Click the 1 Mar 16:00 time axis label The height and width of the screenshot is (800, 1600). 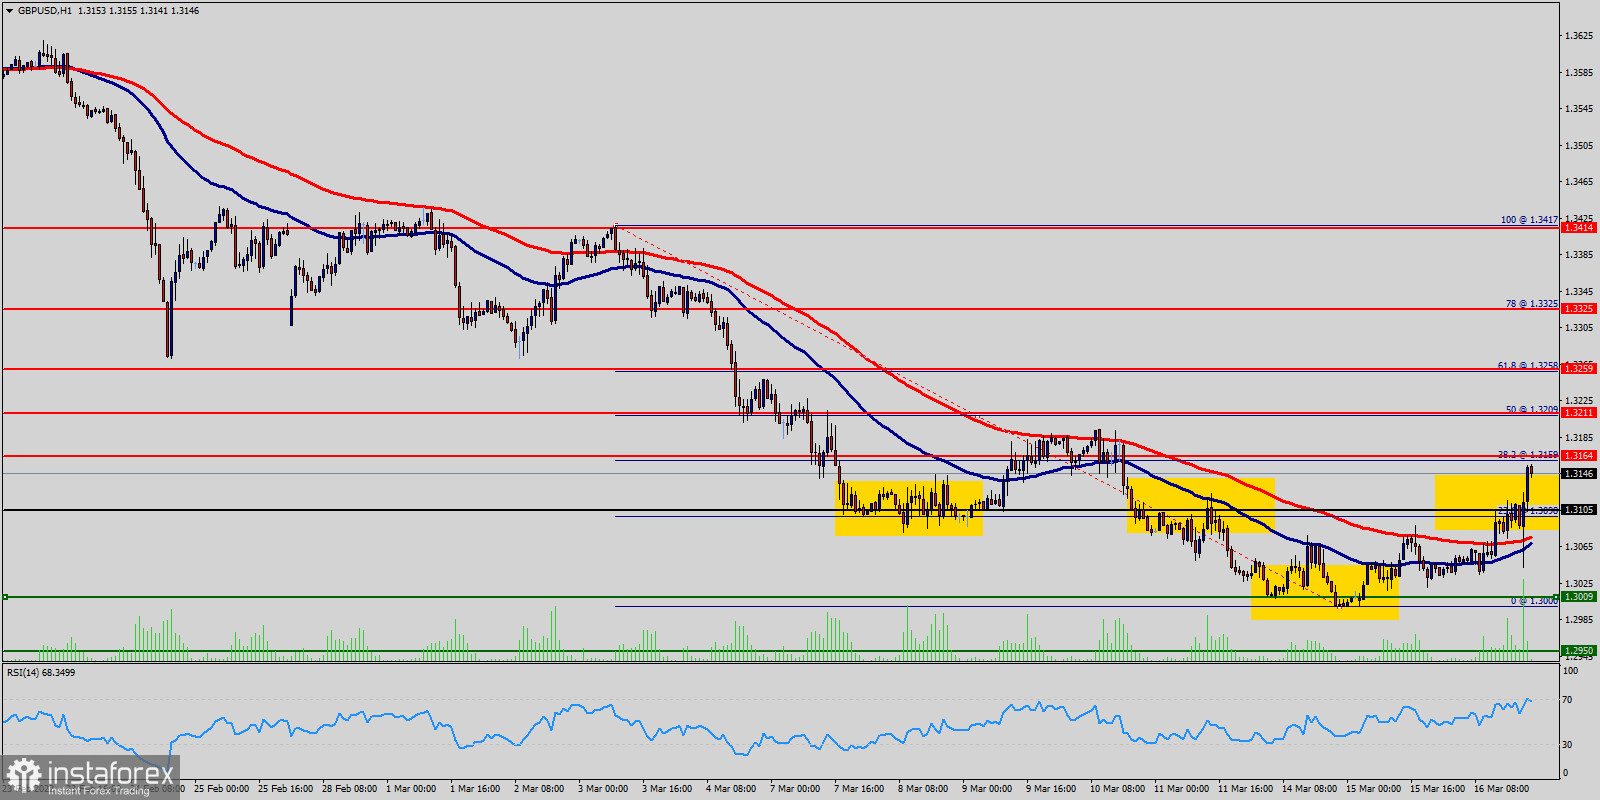coord(475,789)
